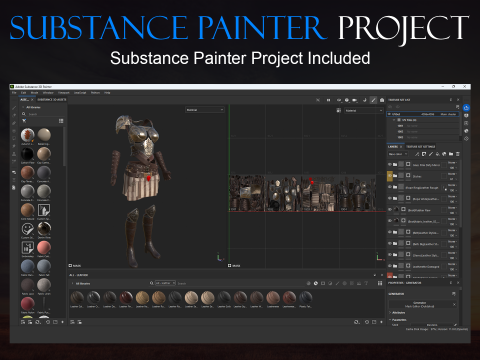Close the Properties Generator panel
Screen dimensions: 480x360
tap(458, 283)
